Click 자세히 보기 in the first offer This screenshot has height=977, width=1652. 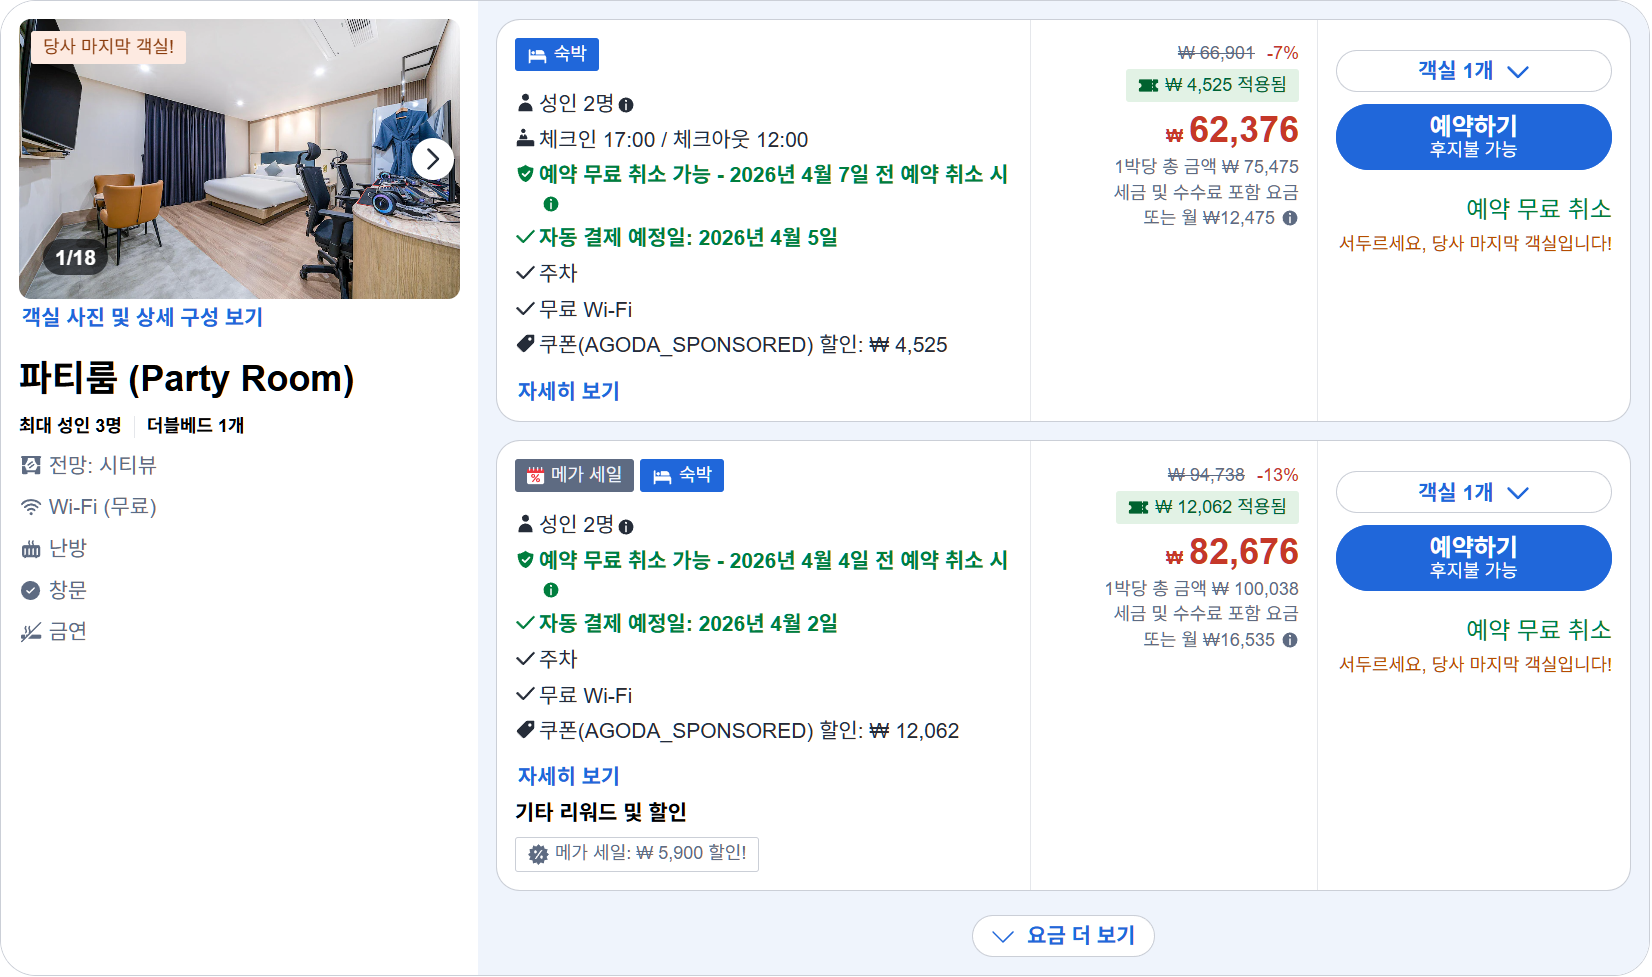click(x=568, y=390)
